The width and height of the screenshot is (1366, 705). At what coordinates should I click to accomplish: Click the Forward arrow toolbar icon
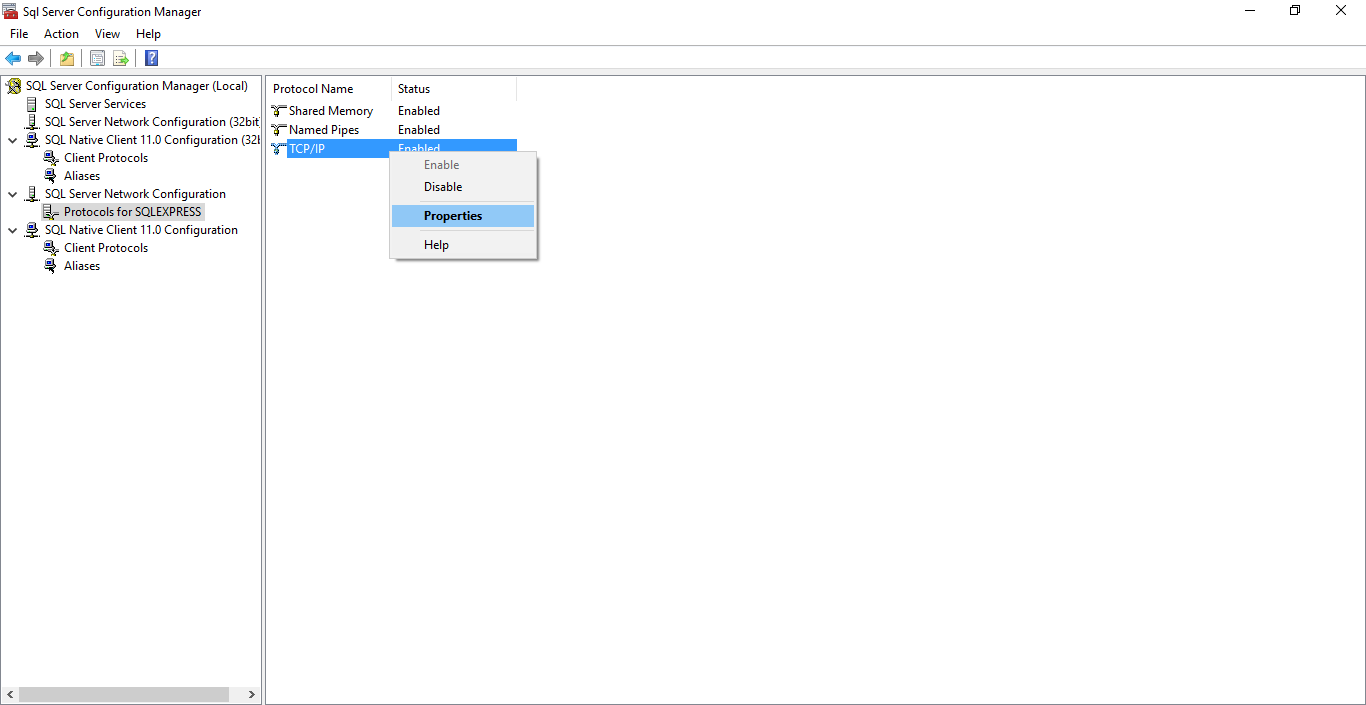click(x=36, y=58)
